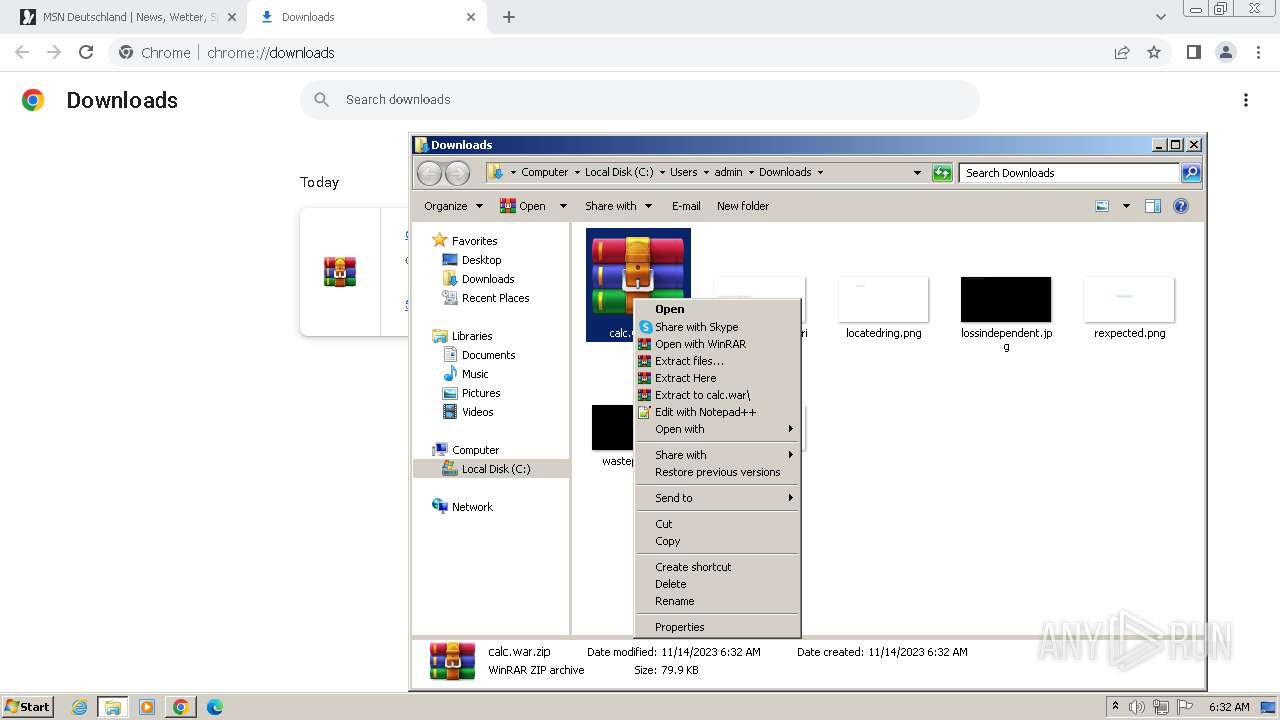Expand the Open with submenu
The image size is (1280, 720).
717,429
